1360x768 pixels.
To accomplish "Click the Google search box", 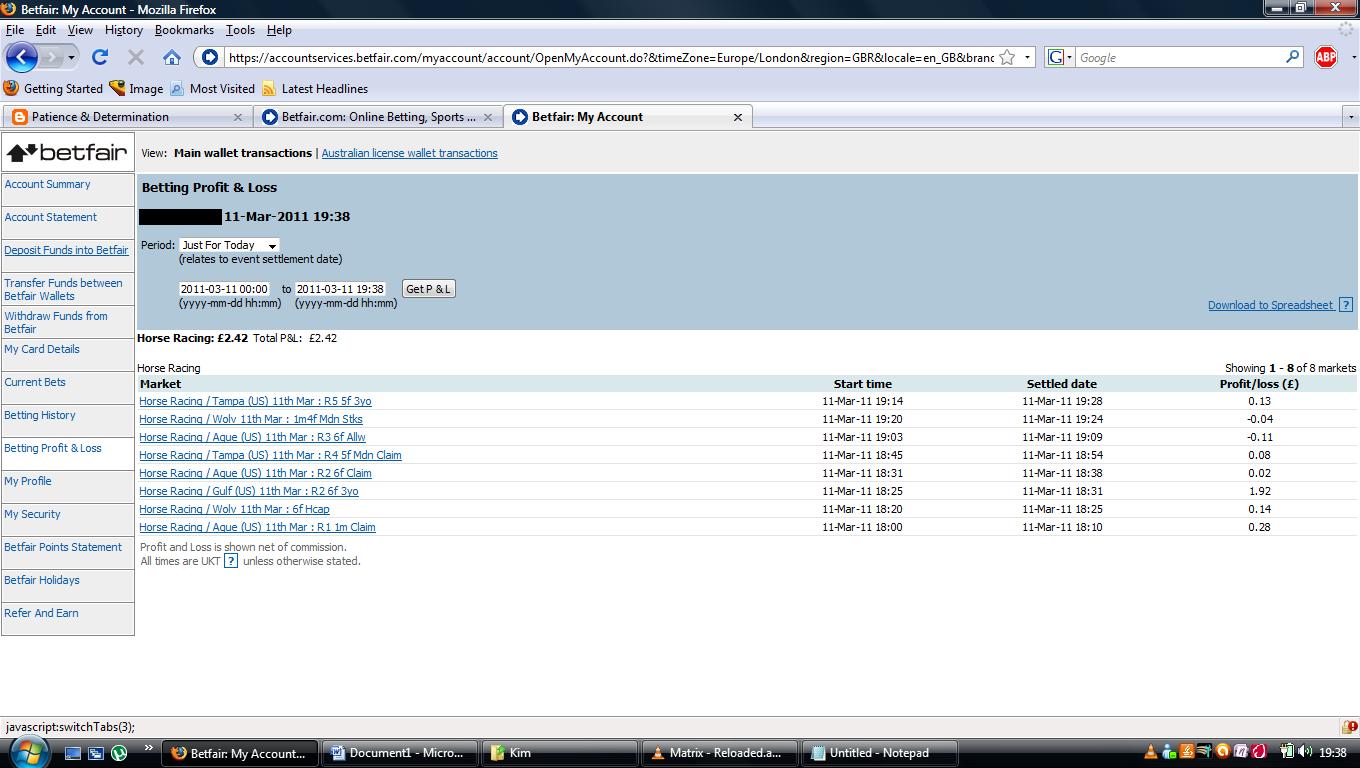I will [1178, 57].
